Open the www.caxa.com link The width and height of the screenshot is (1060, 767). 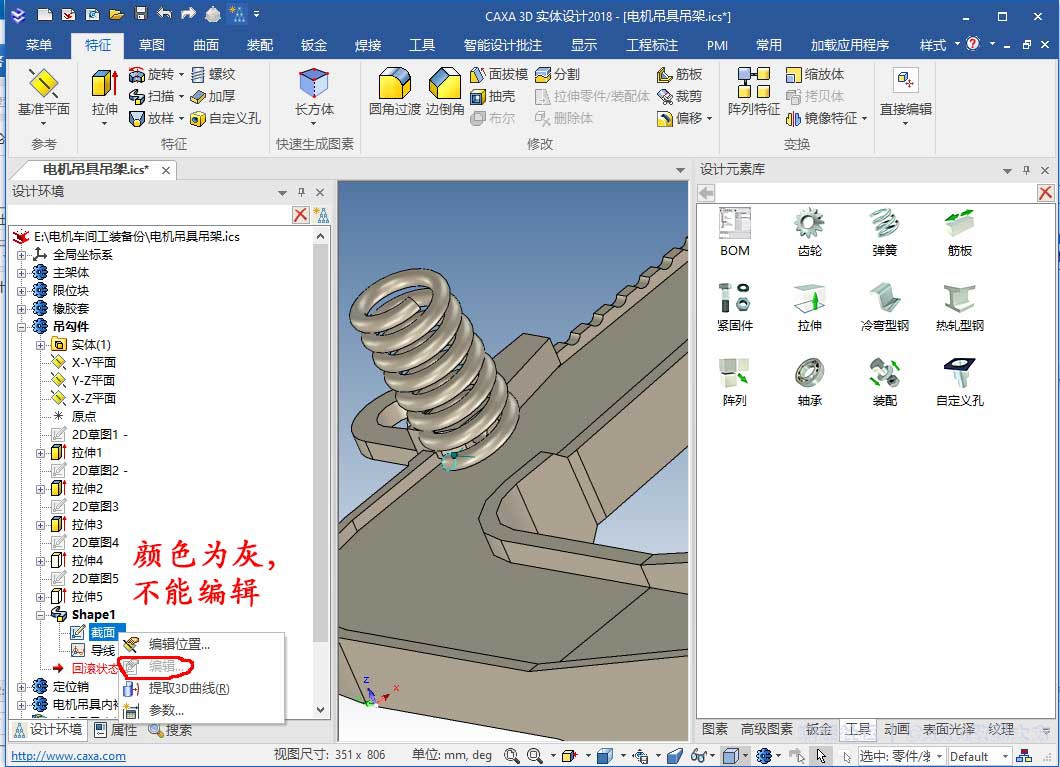pyautogui.click(x=68, y=756)
